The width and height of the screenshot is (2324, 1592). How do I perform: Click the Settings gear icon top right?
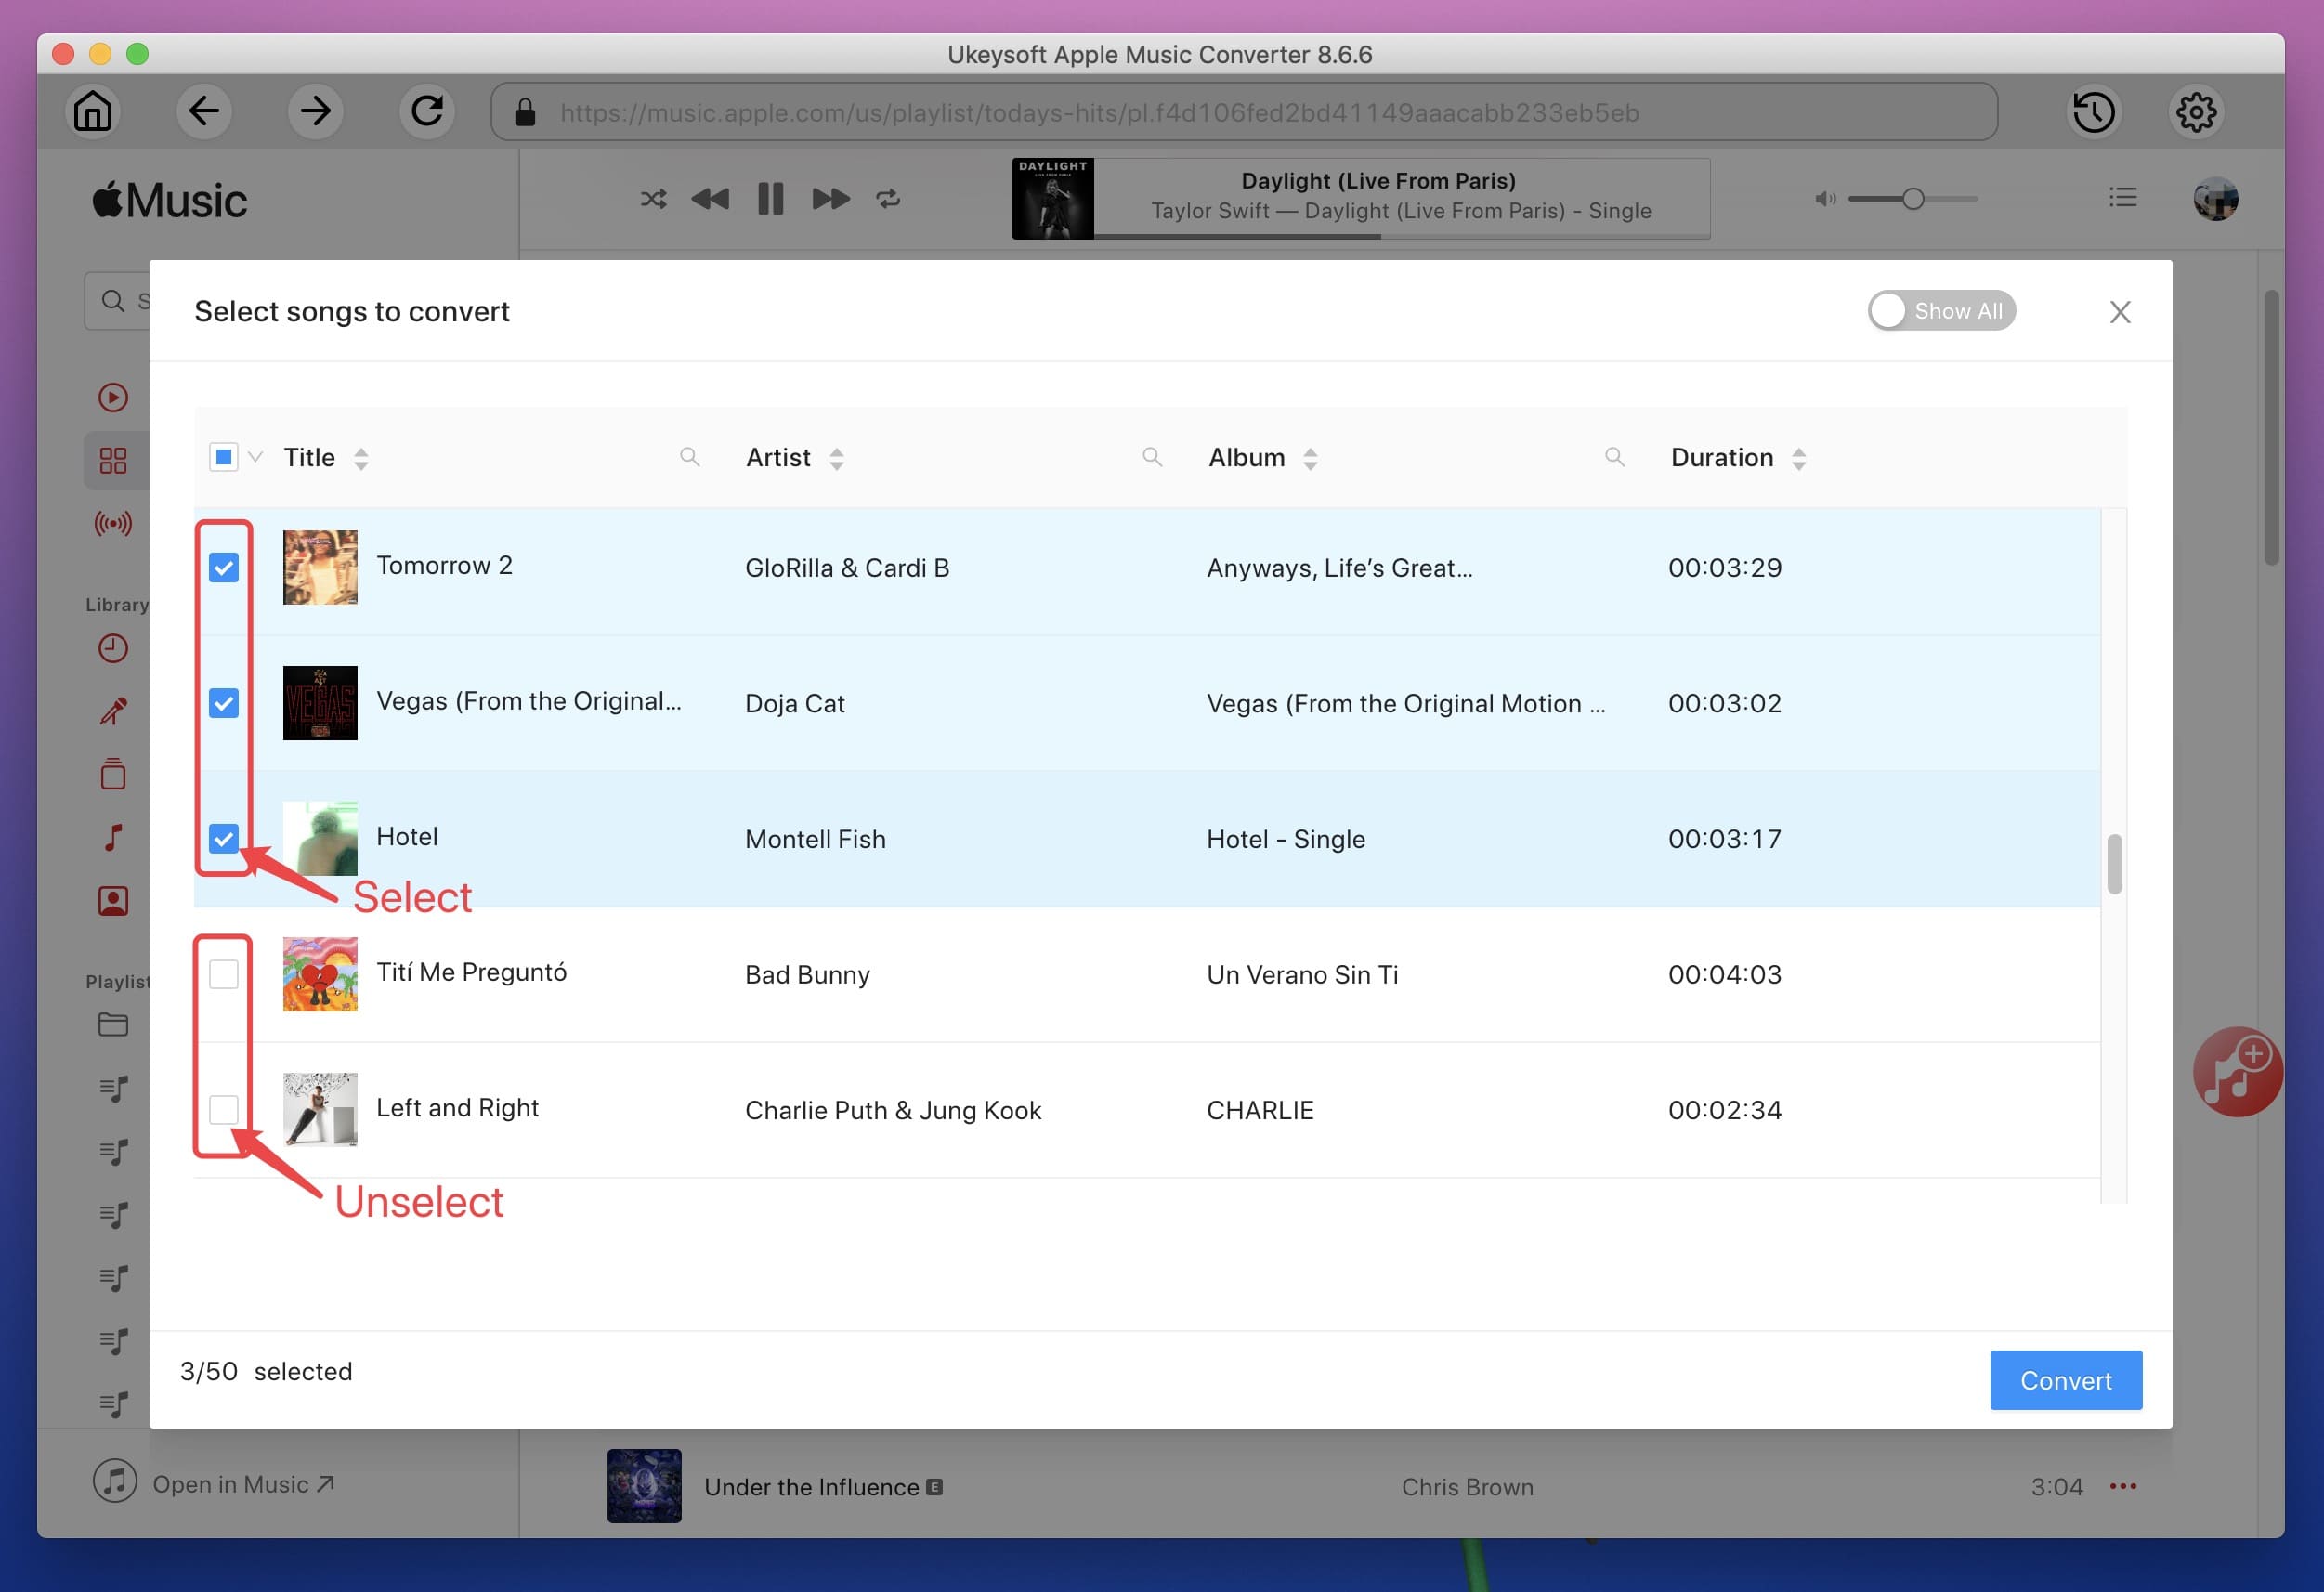pos(2199,110)
